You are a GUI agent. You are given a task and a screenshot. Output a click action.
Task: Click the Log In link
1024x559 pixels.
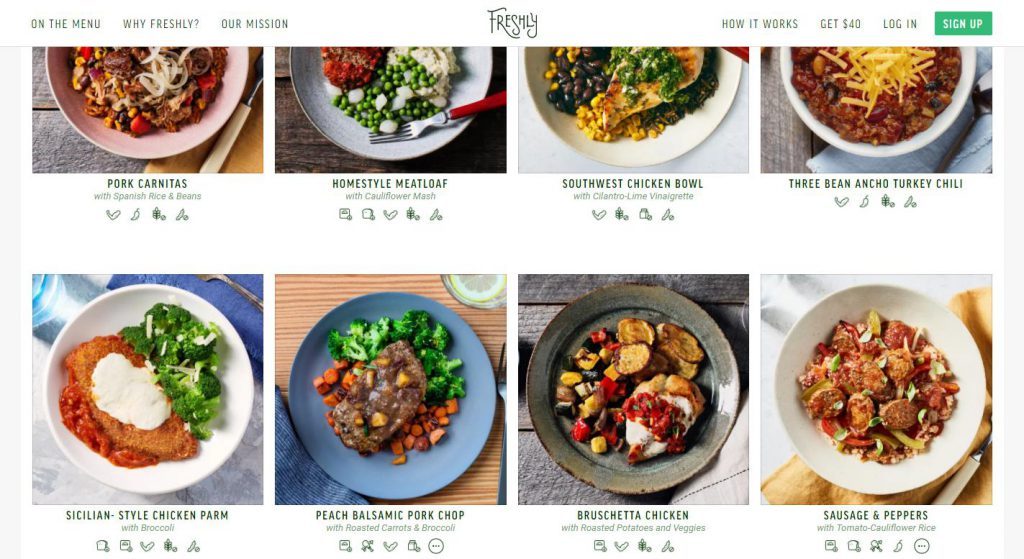point(900,24)
